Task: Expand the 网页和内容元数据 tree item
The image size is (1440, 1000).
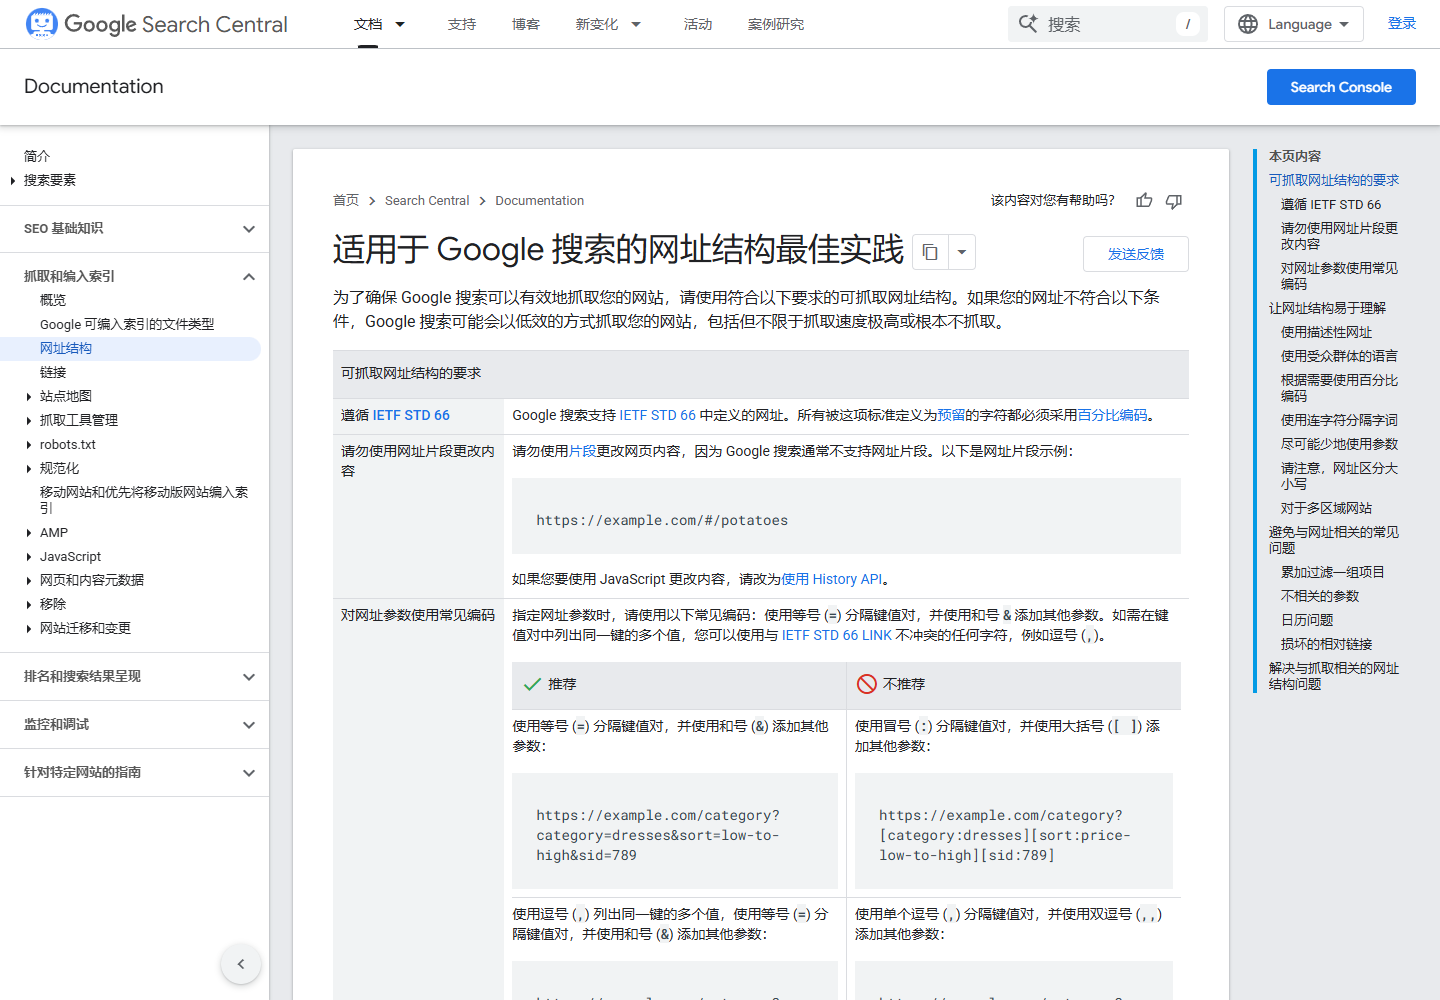Action: [x=29, y=581]
